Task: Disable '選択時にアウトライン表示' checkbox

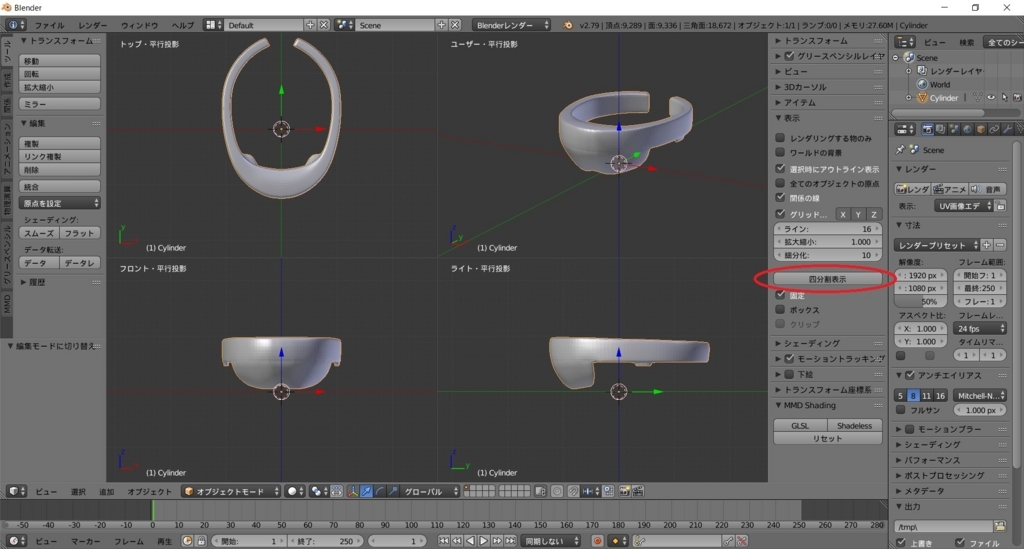Action: (780, 168)
